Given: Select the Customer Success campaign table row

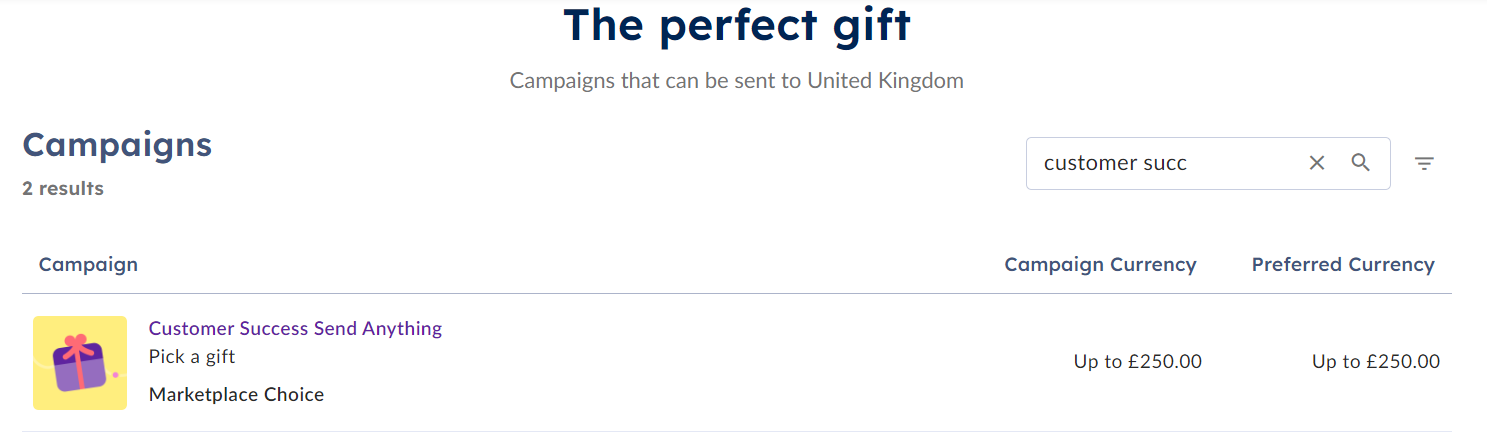Looking at the screenshot, I should coord(737,363).
